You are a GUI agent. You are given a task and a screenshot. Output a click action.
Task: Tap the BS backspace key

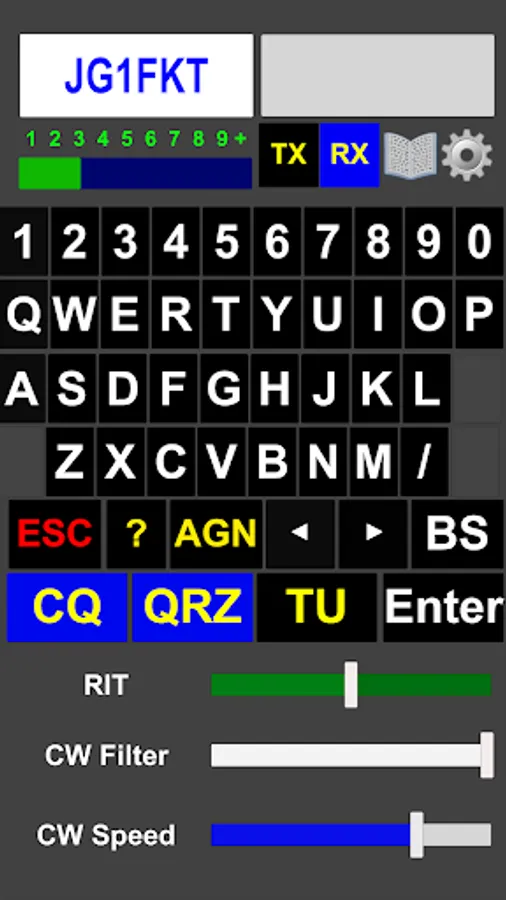click(457, 533)
